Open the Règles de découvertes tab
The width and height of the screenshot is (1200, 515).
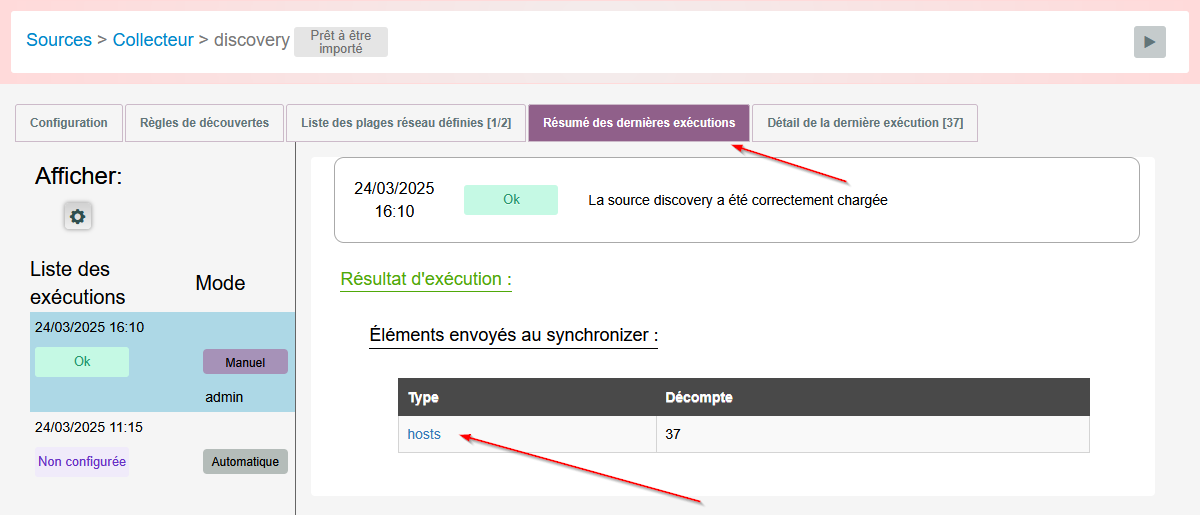pyautogui.click(x=204, y=123)
